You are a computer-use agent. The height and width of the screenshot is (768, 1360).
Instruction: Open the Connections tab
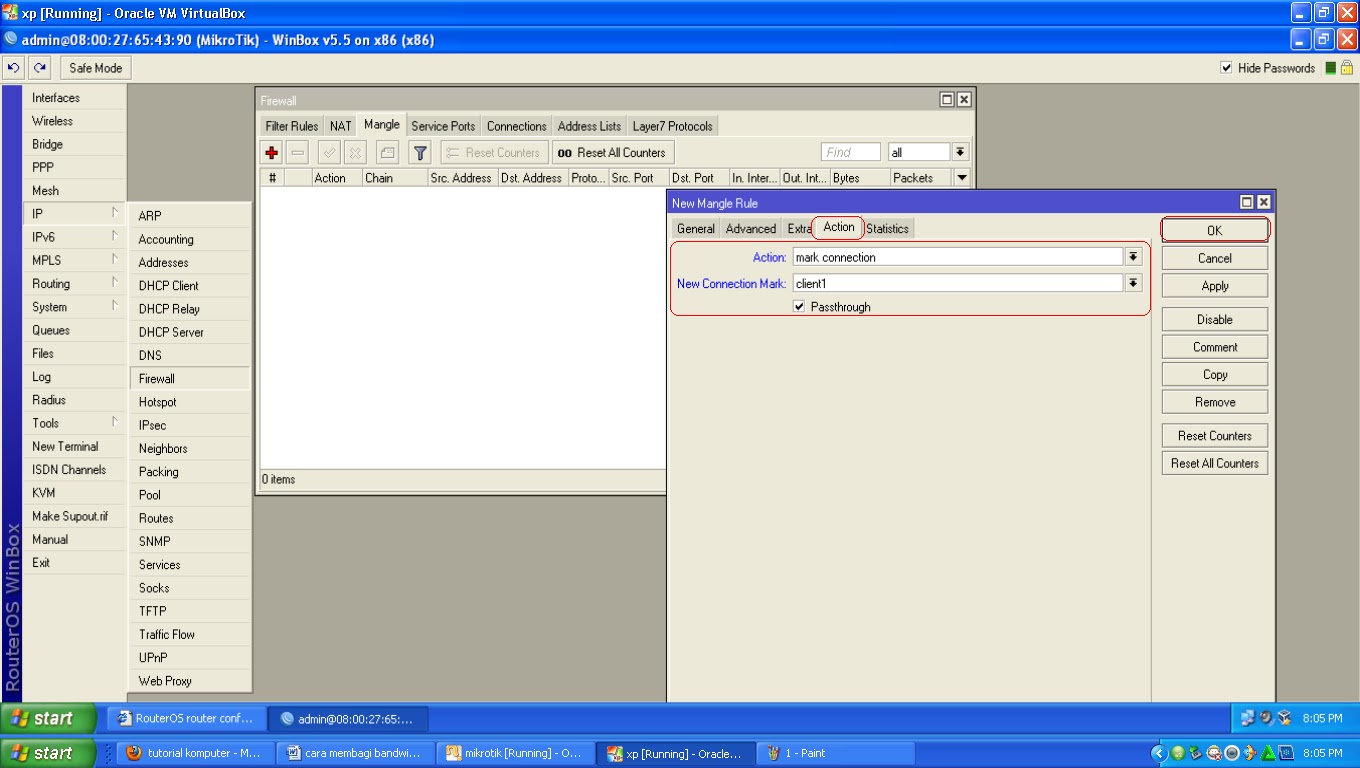(517, 126)
